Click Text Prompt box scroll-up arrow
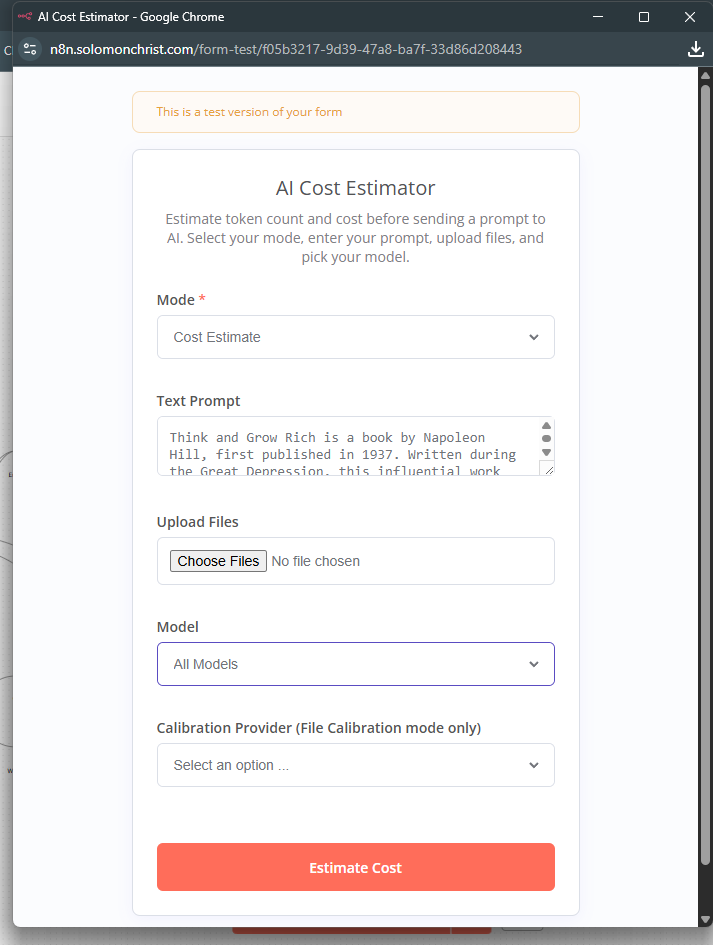The width and height of the screenshot is (713, 945). pos(546,425)
